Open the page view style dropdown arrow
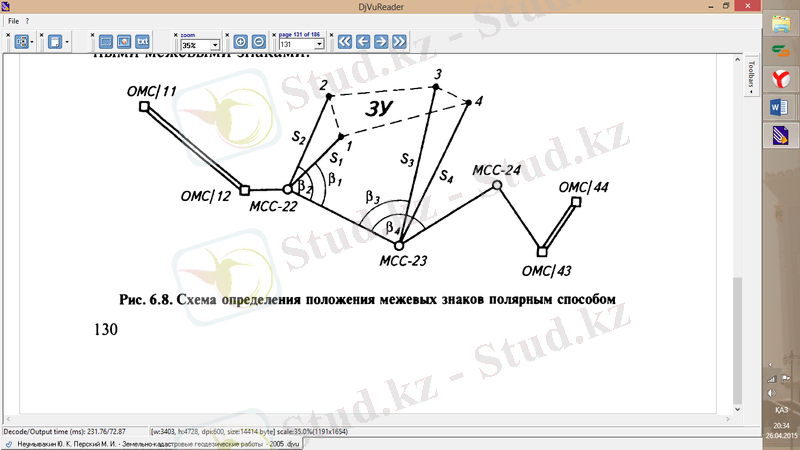The width and height of the screenshot is (800, 450). pyautogui.click(x=67, y=42)
